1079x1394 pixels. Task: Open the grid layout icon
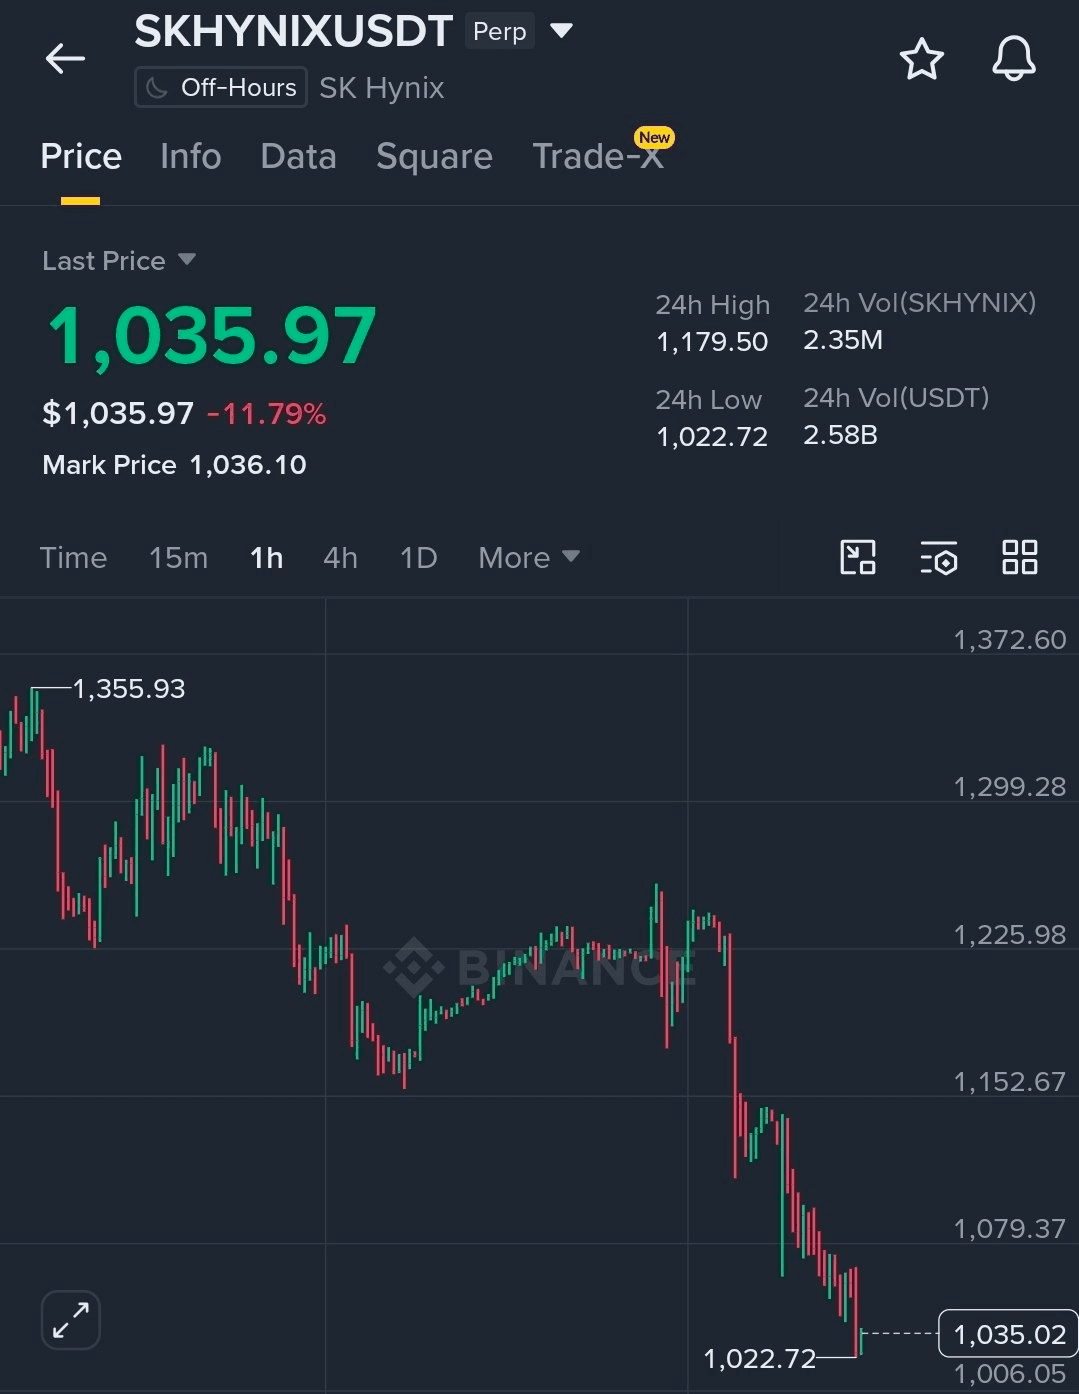coord(1019,557)
